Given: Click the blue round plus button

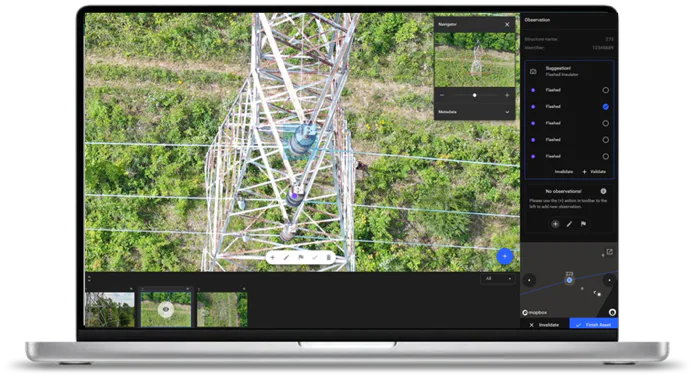Looking at the screenshot, I should pos(505,256).
